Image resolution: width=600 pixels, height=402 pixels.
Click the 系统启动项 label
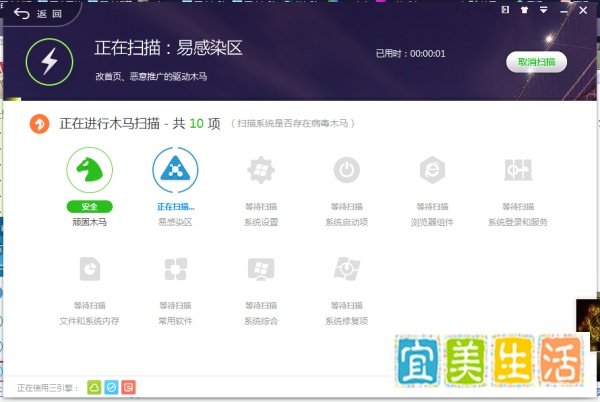coord(347,222)
